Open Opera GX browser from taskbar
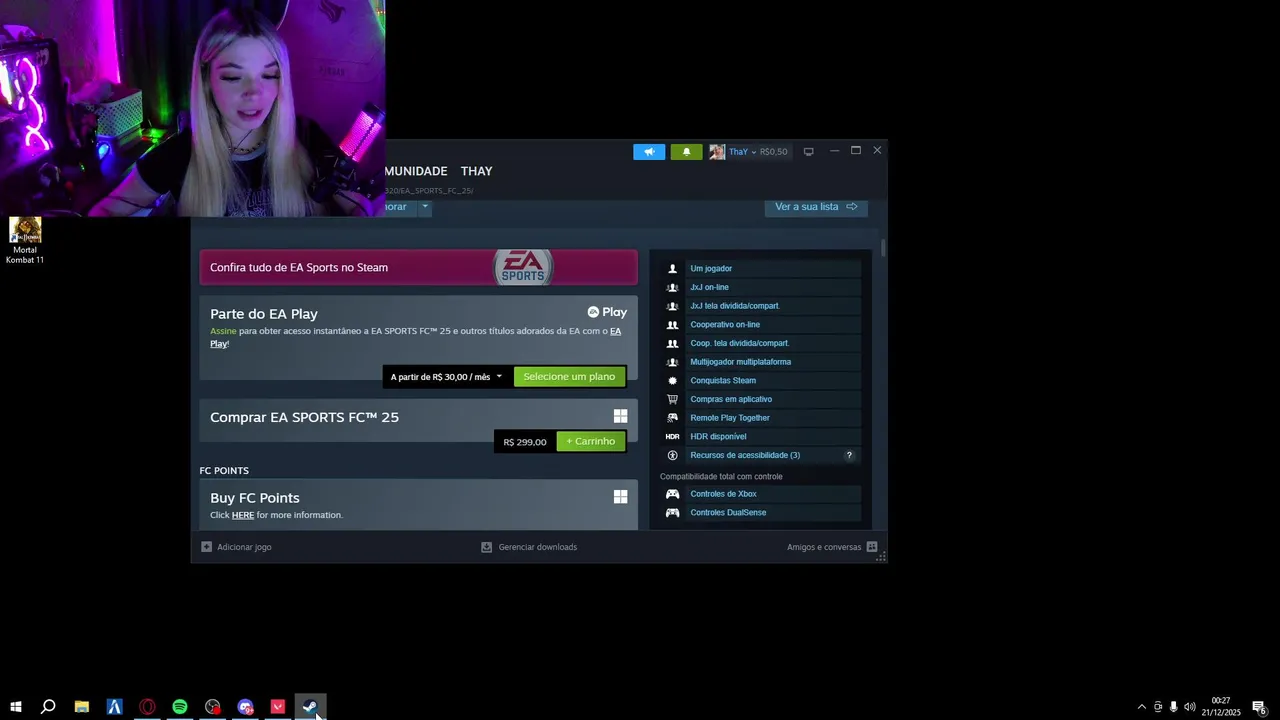This screenshot has height=720, width=1280. [x=147, y=707]
